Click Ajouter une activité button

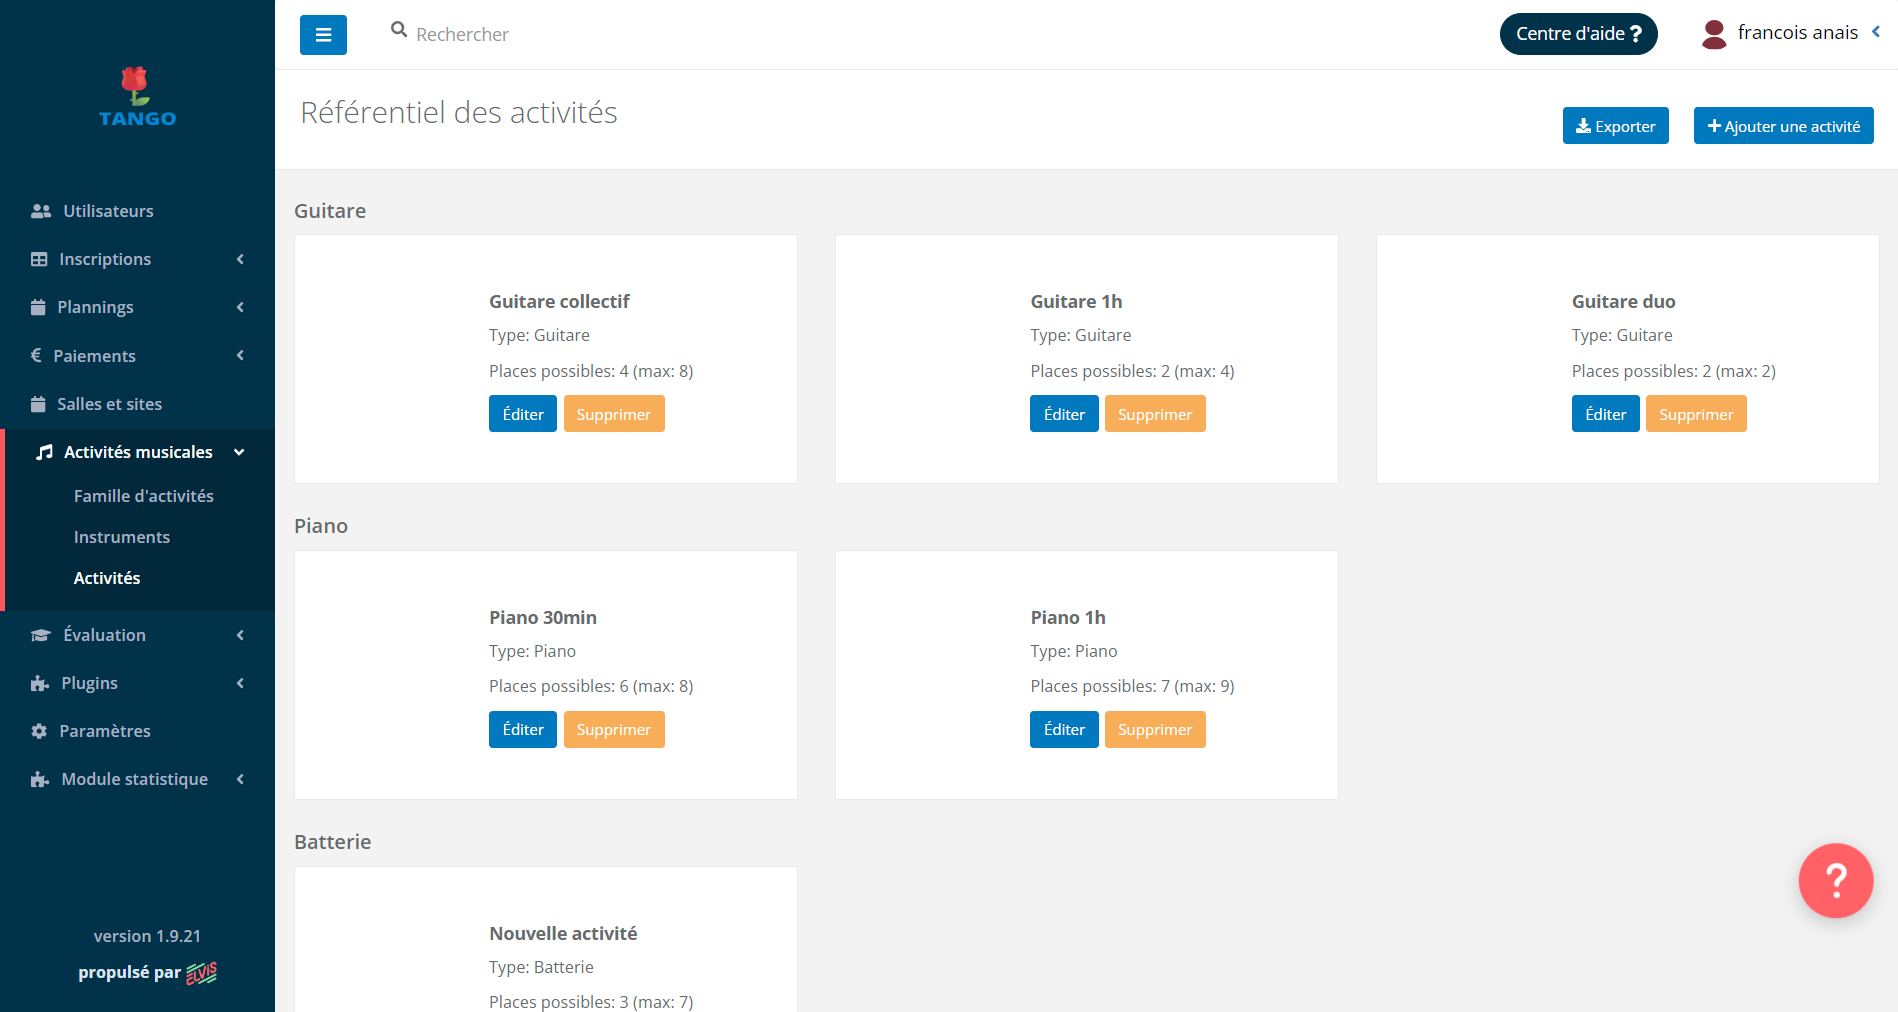1784,126
